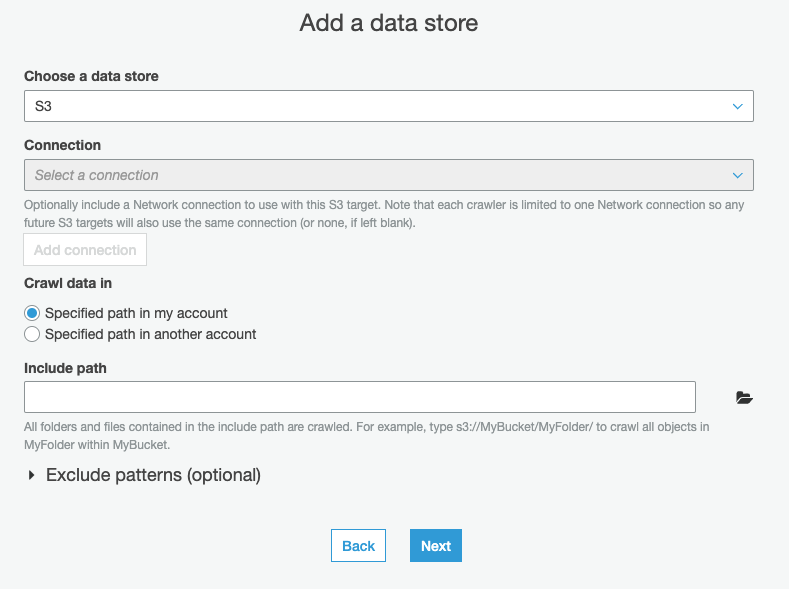The height and width of the screenshot is (589, 789).
Task: Go back with the Back button
Action: [358, 545]
